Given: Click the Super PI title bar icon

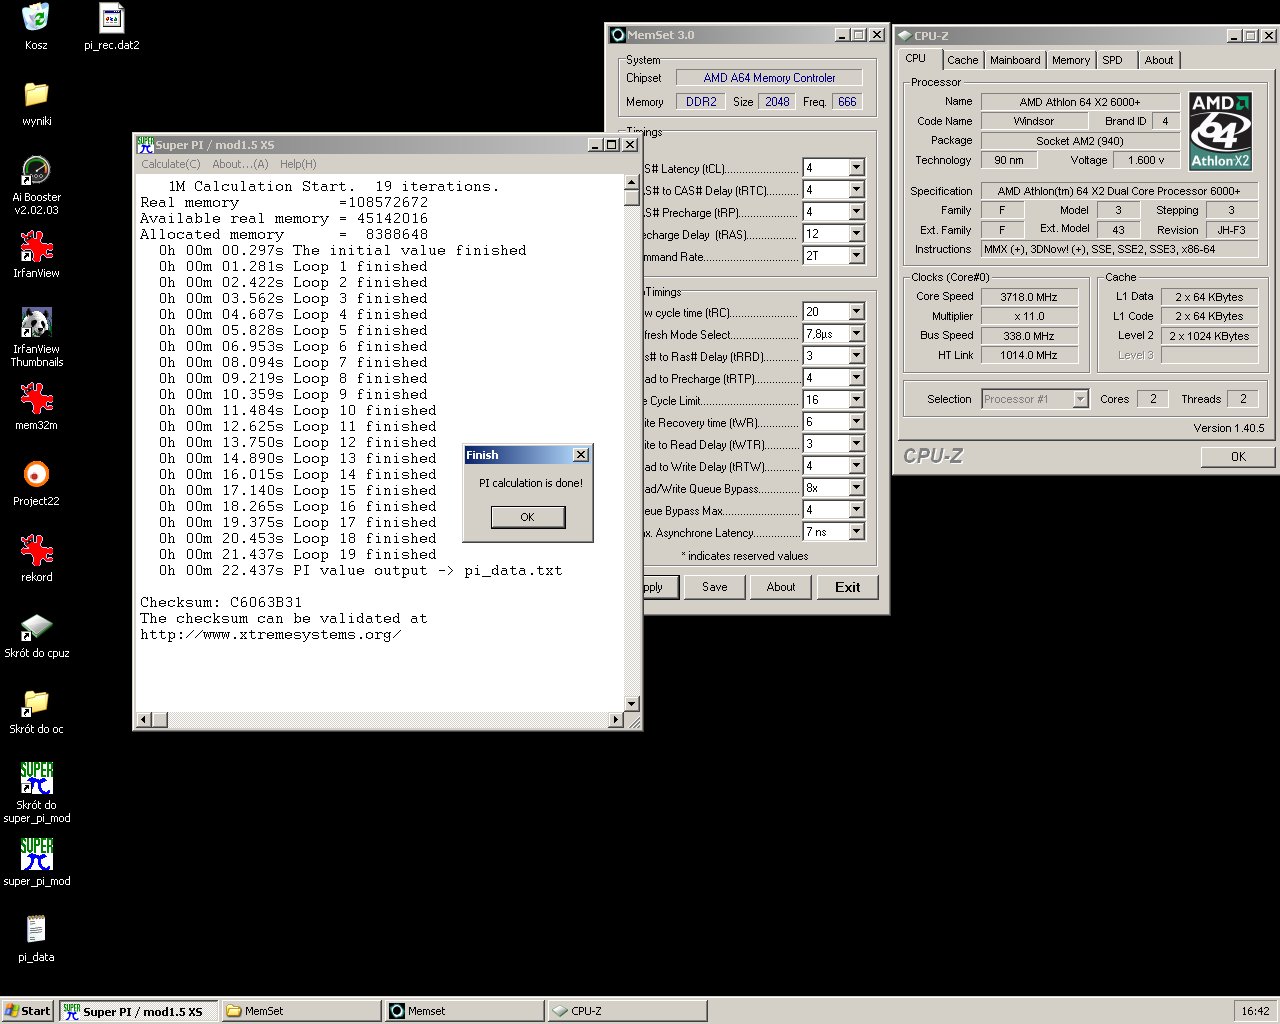Looking at the screenshot, I should 145,145.
